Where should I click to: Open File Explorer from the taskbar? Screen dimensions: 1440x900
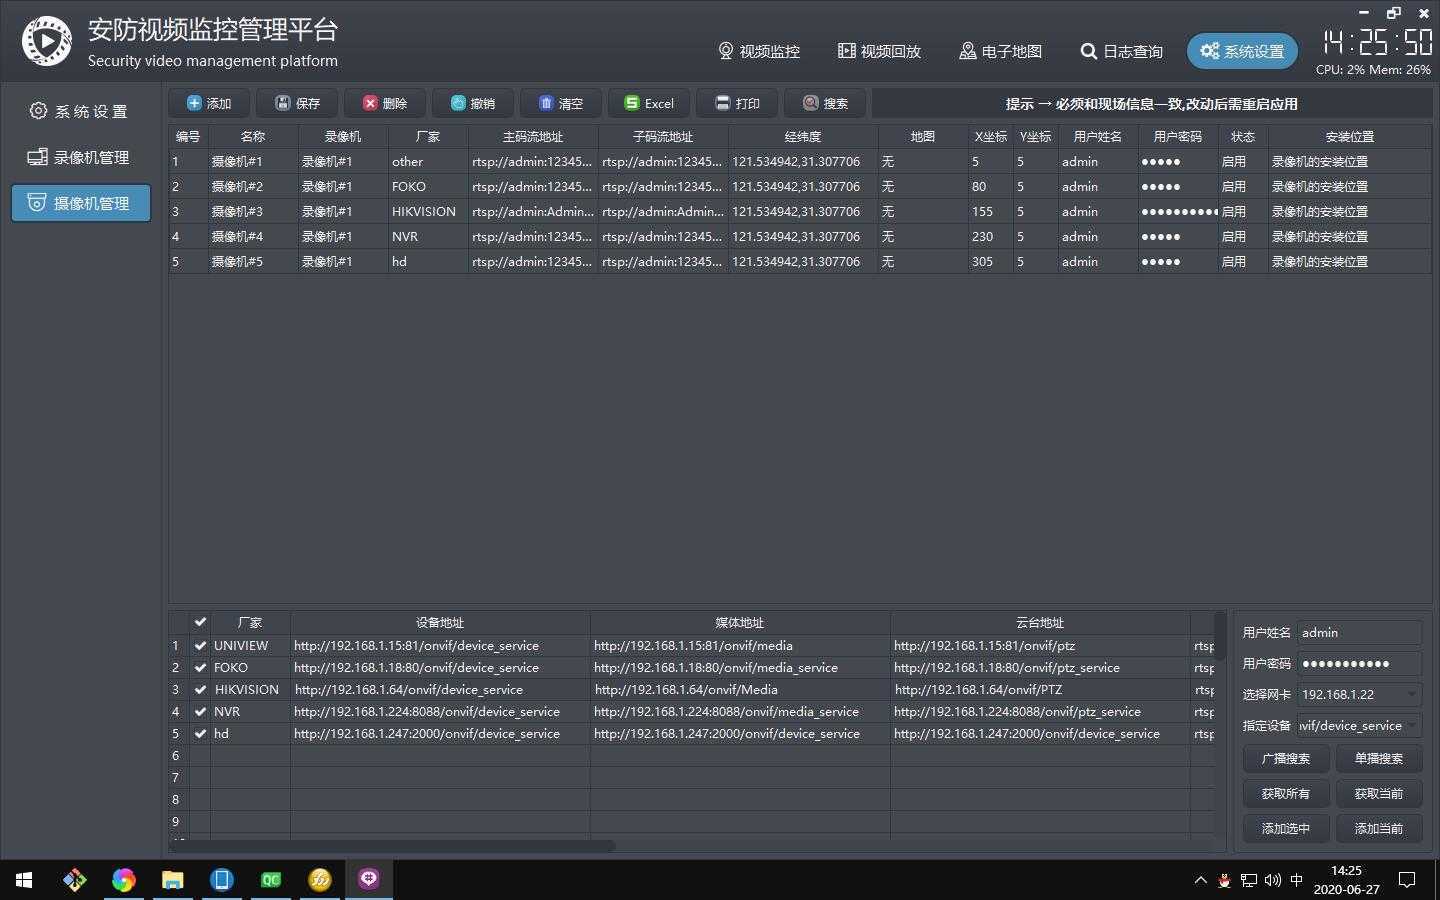coord(173,880)
